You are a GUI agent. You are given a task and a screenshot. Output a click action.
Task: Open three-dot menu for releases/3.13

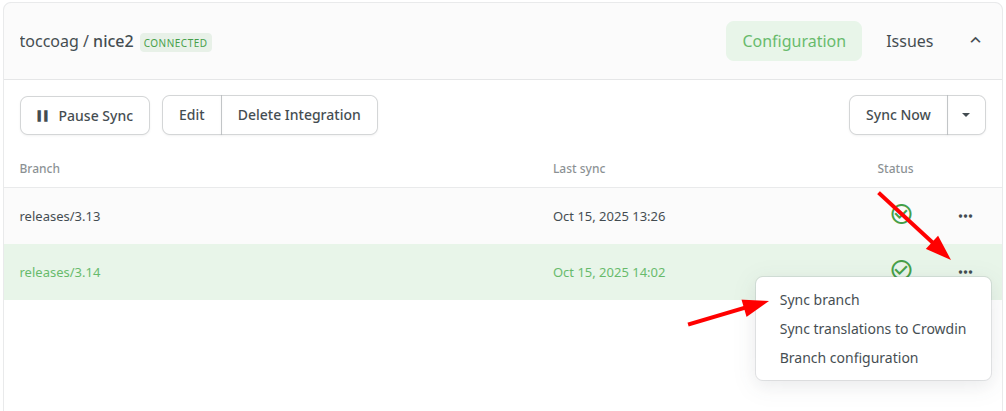[x=965, y=216]
